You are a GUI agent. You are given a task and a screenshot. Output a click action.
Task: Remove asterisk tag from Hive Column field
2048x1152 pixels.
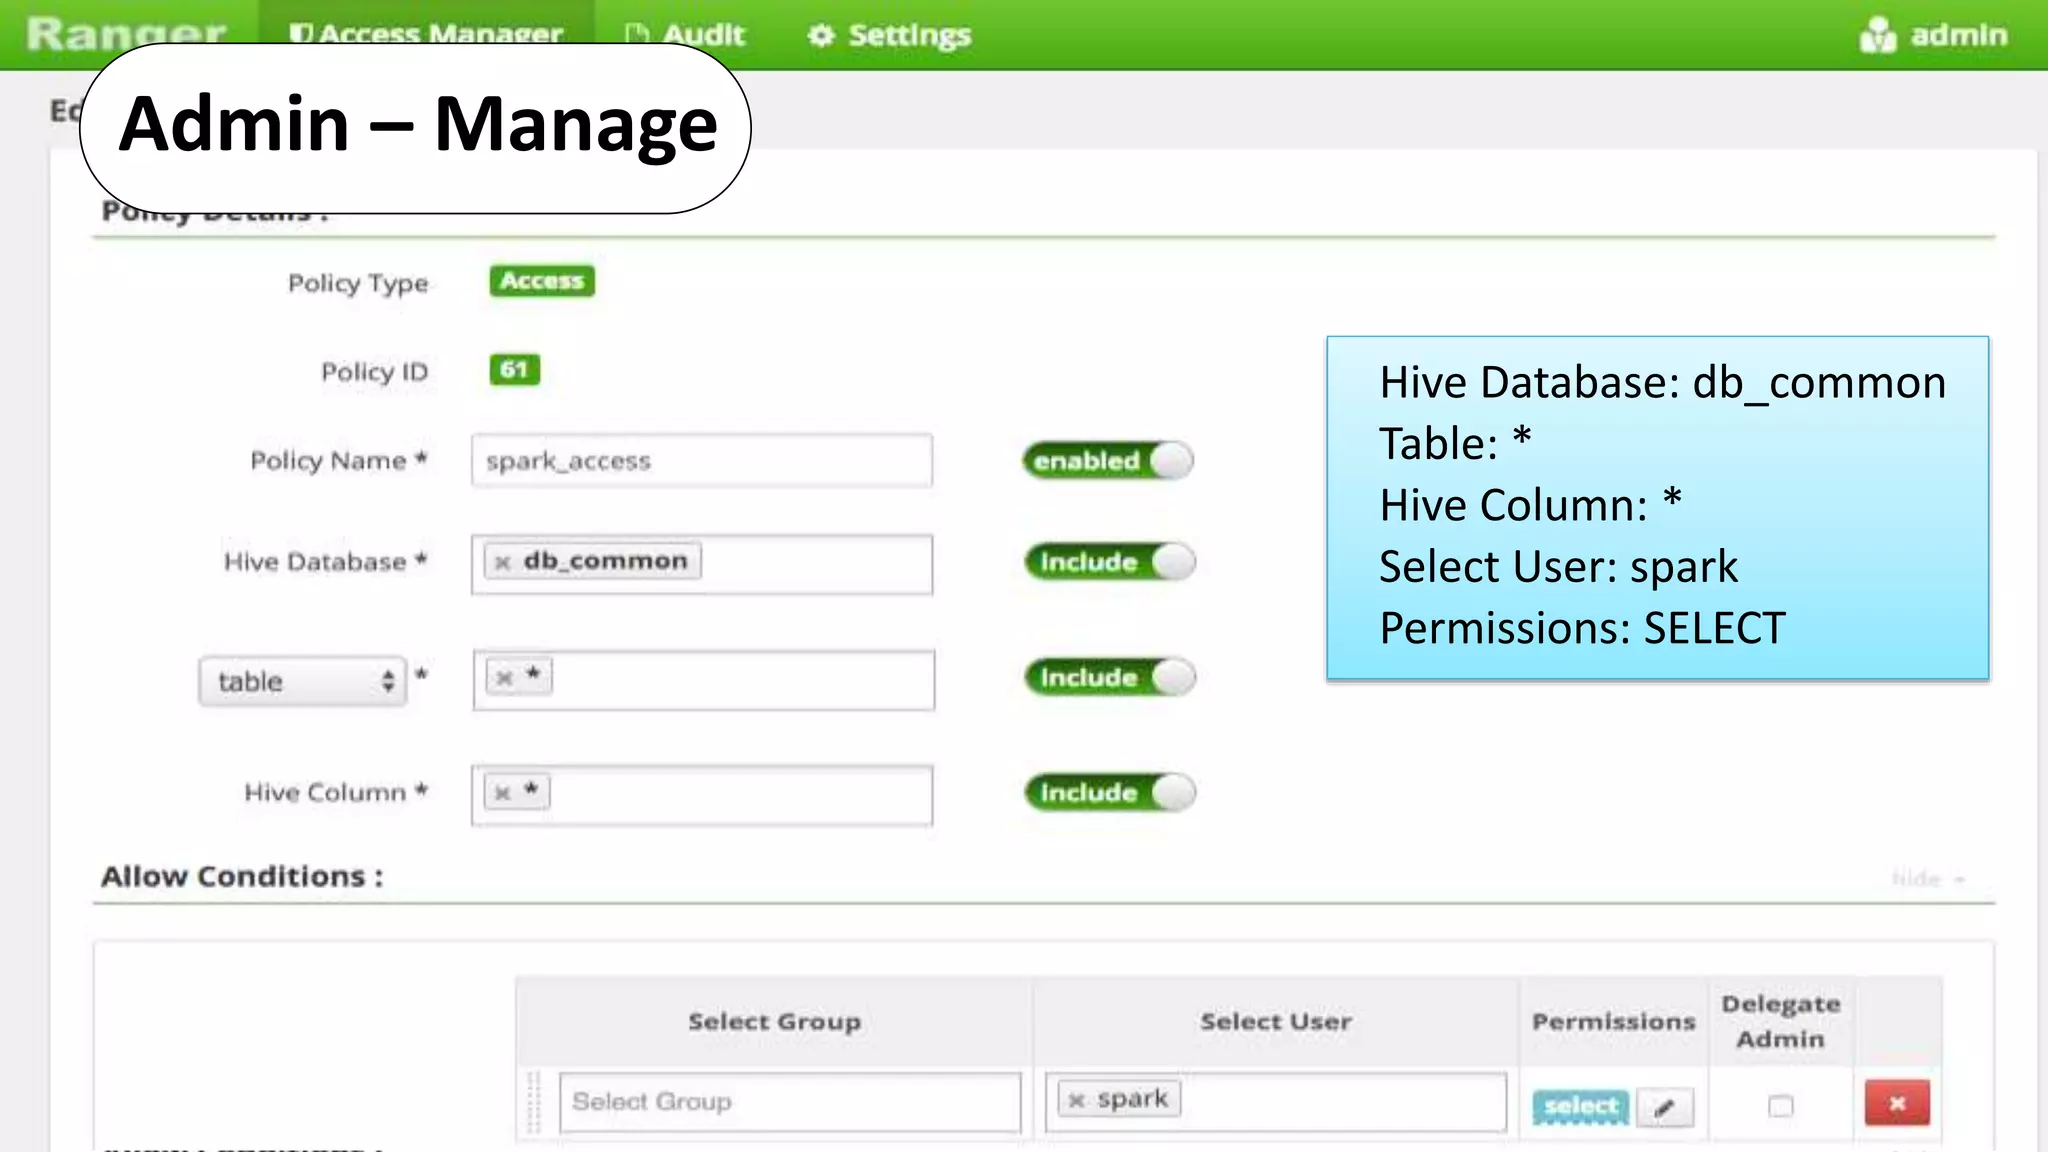503,793
